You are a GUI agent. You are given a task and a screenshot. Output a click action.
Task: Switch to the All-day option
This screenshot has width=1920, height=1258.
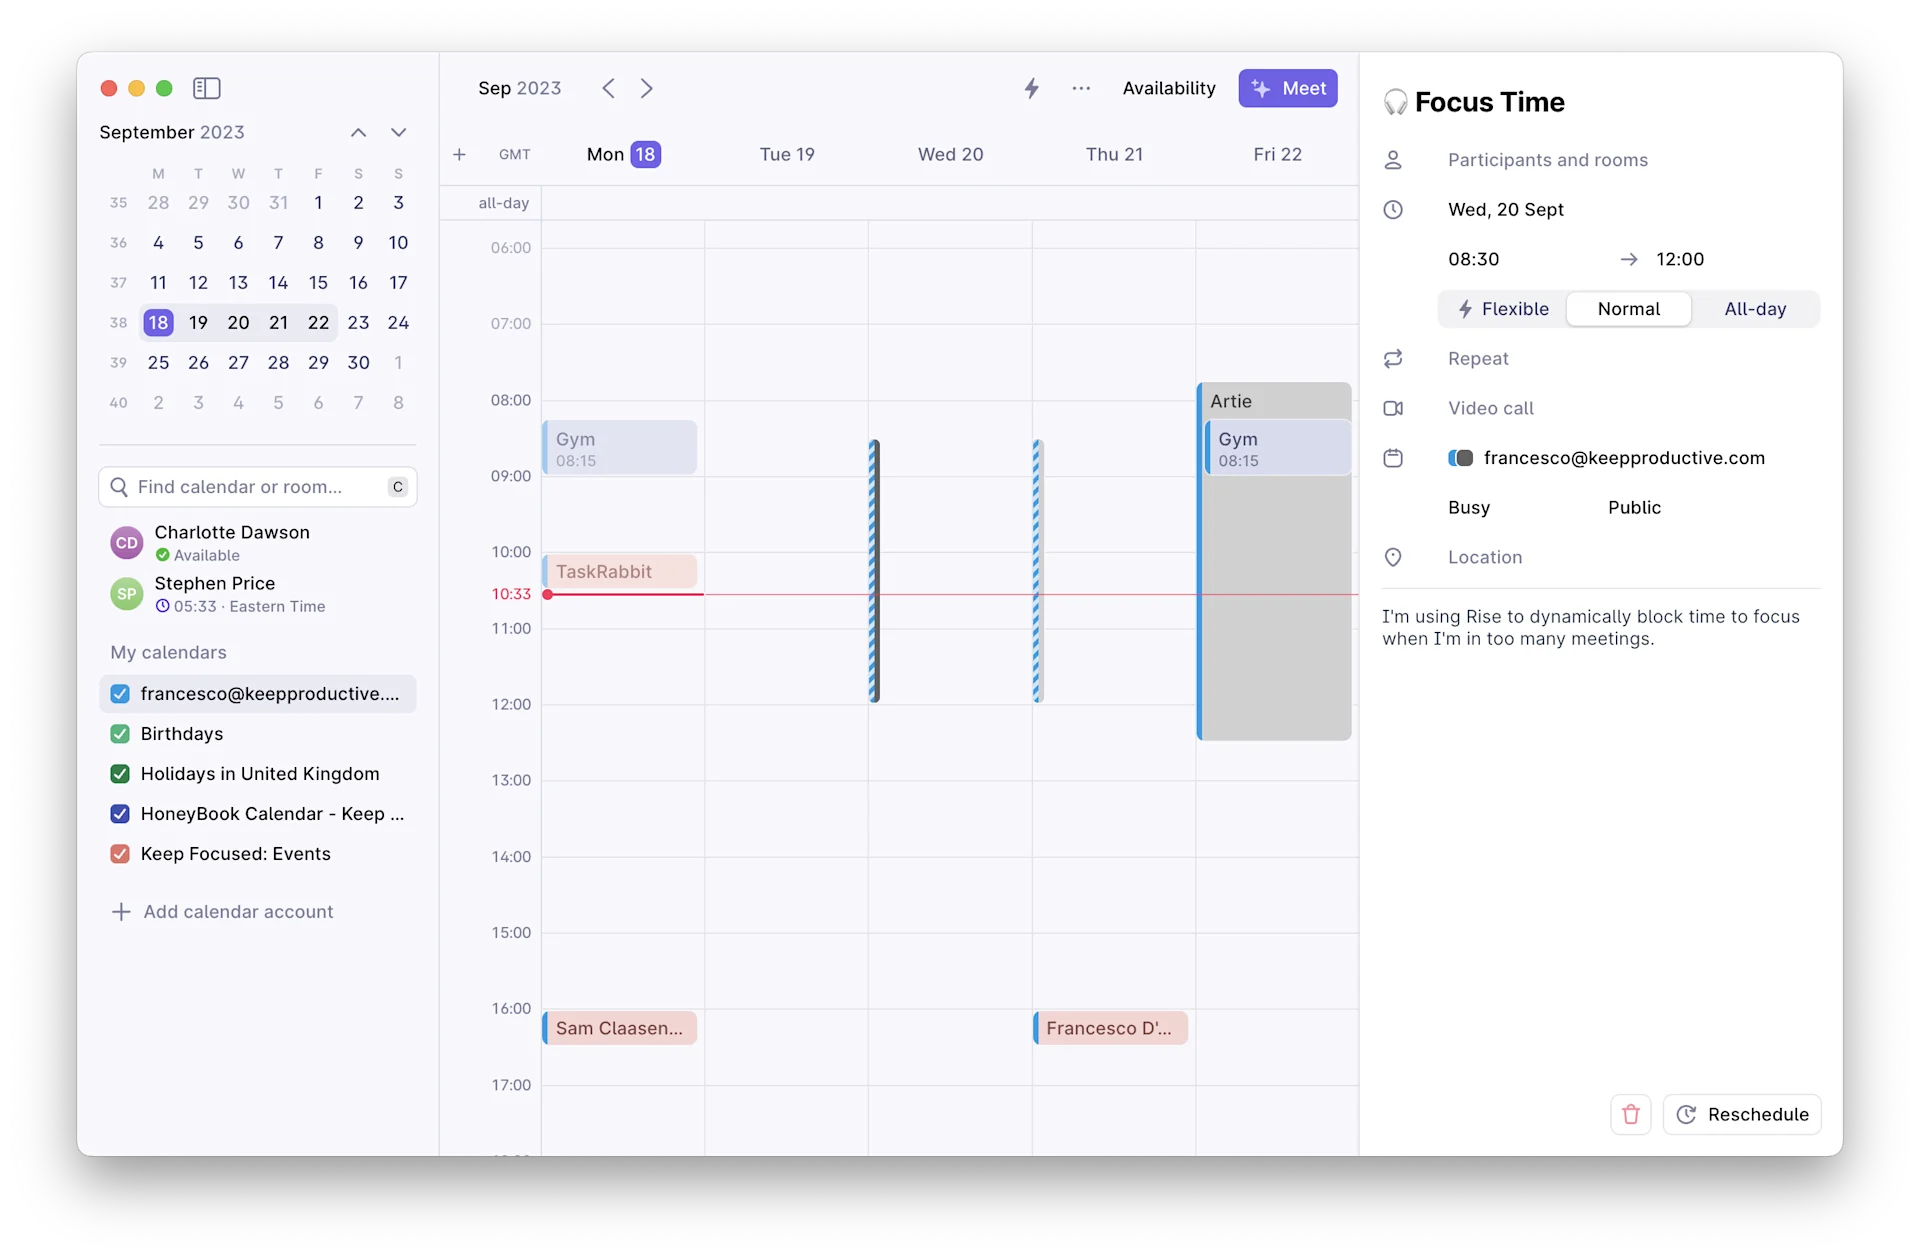click(x=1754, y=309)
